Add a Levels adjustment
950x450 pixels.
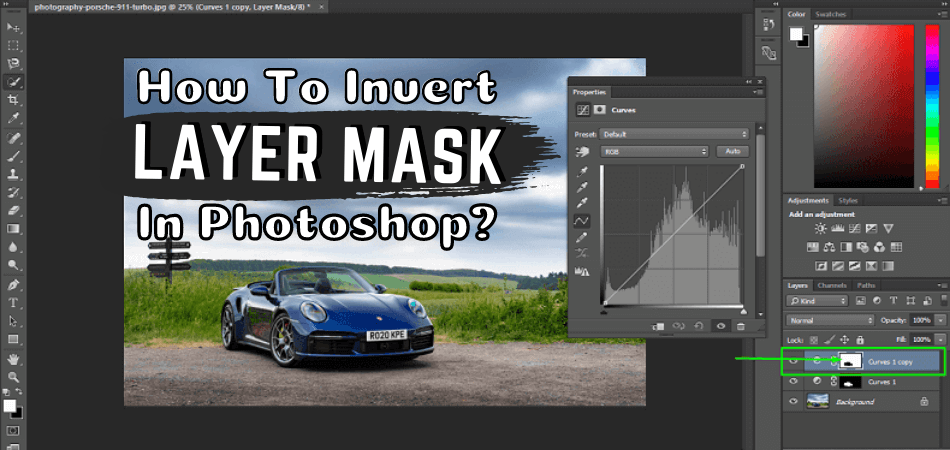(x=838, y=229)
